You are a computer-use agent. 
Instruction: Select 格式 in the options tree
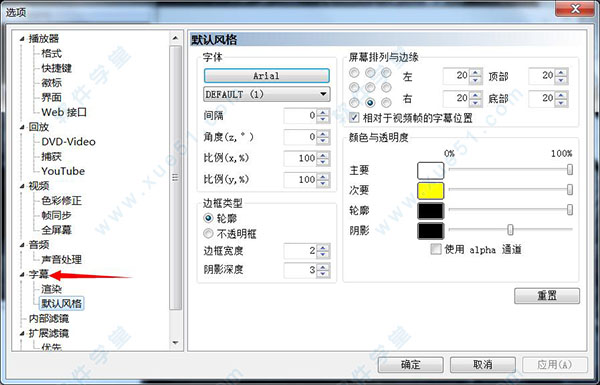click(51, 53)
